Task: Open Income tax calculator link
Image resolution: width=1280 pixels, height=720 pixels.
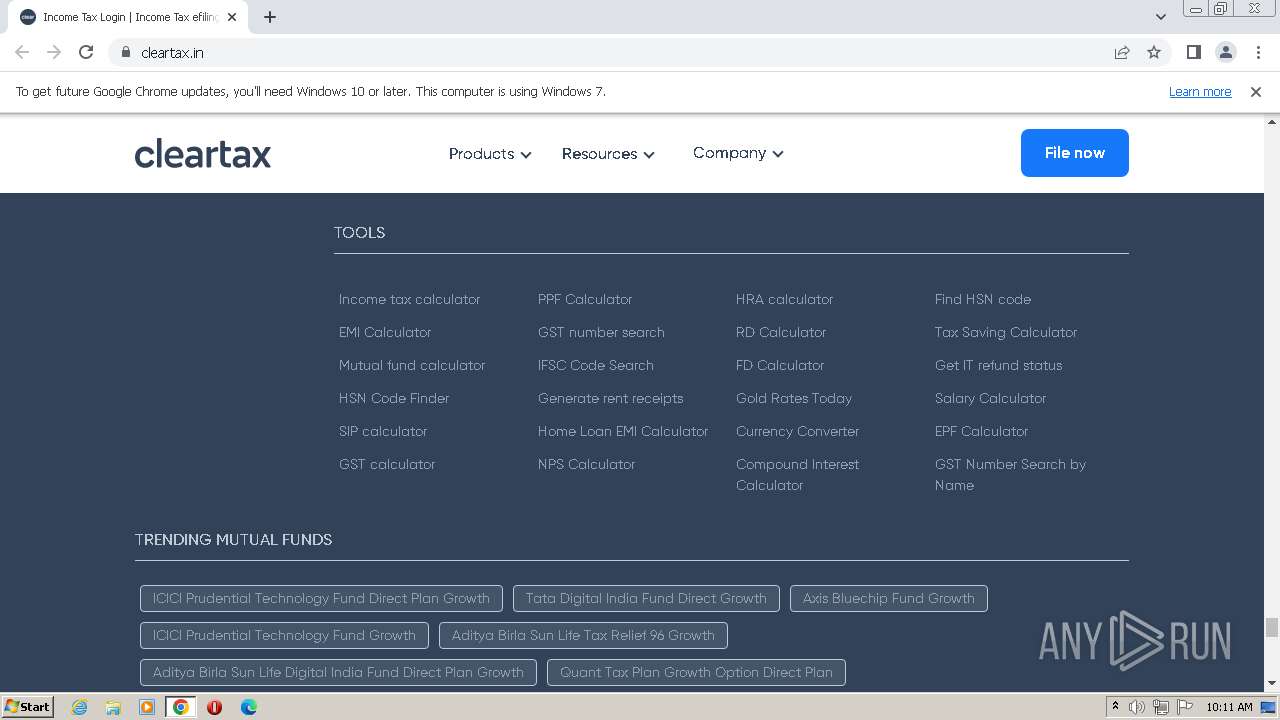Action: tap(409, 299)
